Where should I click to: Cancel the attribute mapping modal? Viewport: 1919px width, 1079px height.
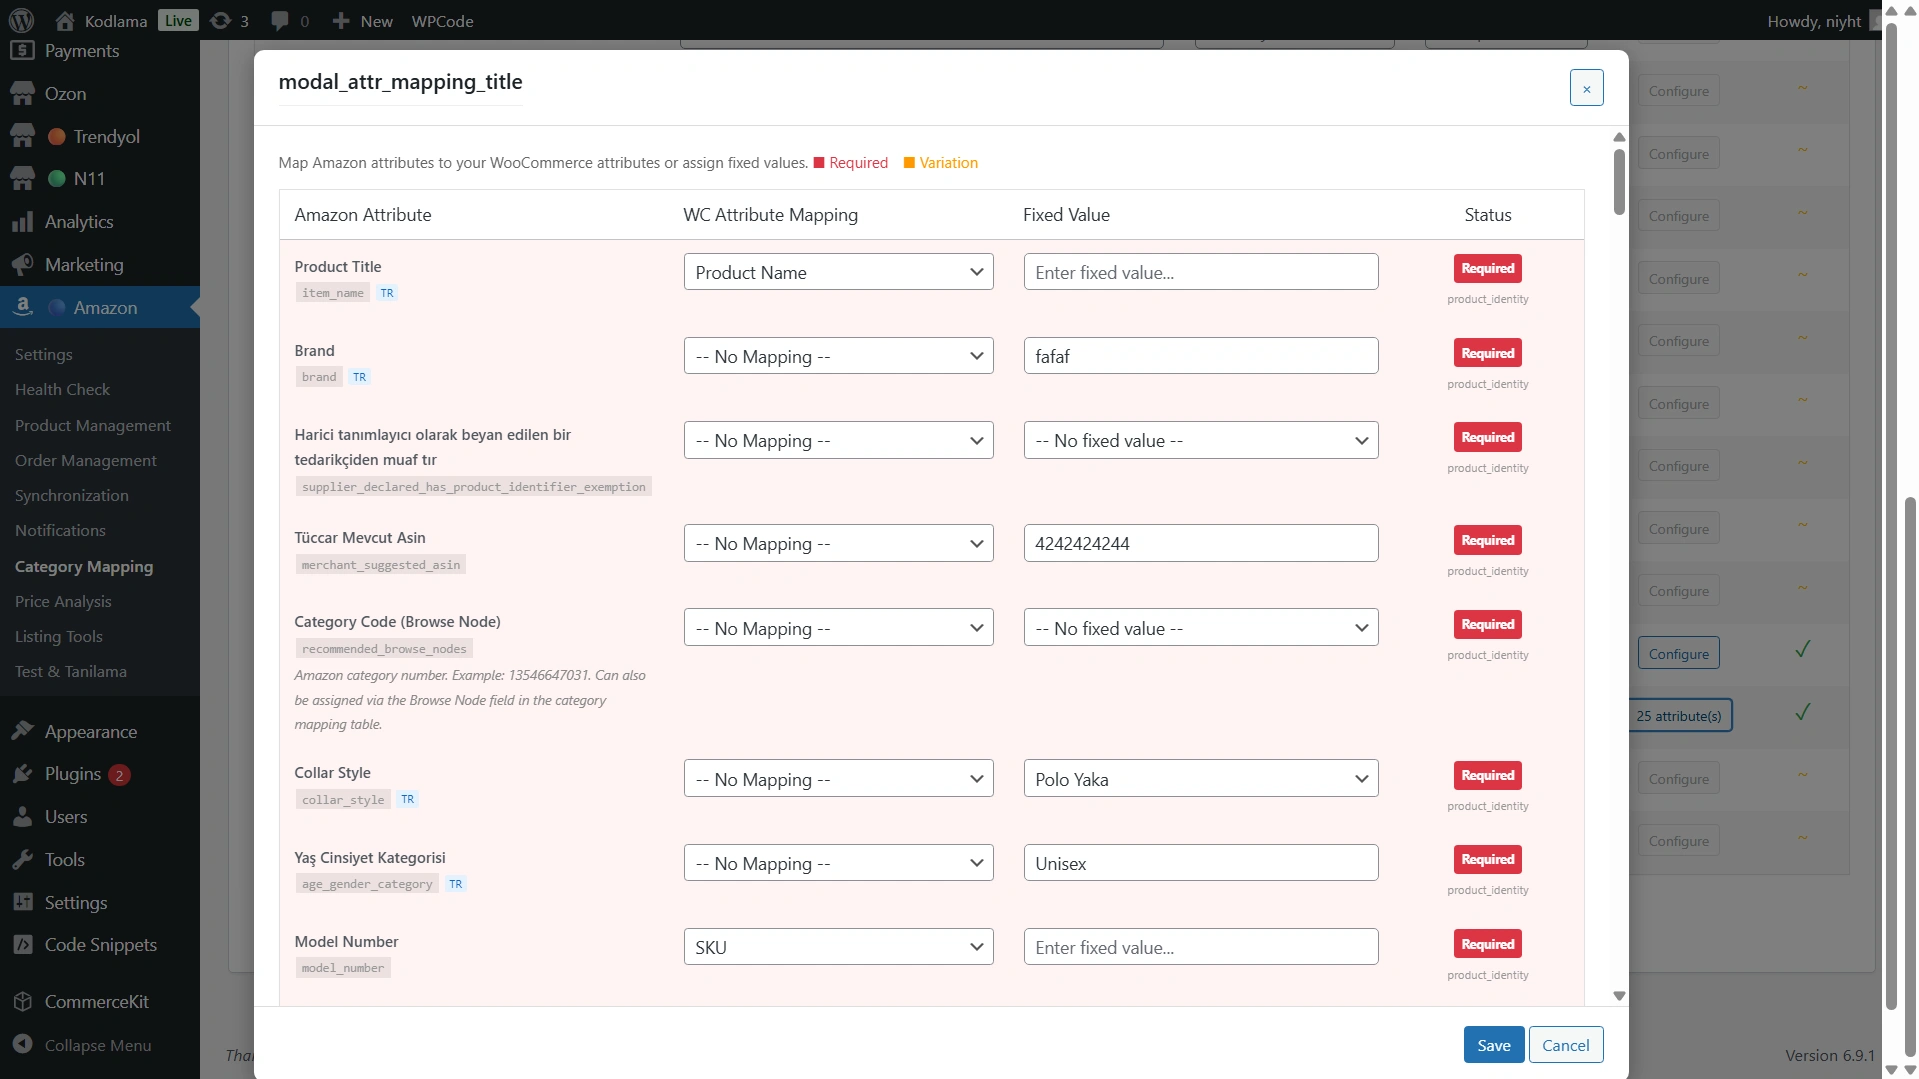[1565, 1045]
